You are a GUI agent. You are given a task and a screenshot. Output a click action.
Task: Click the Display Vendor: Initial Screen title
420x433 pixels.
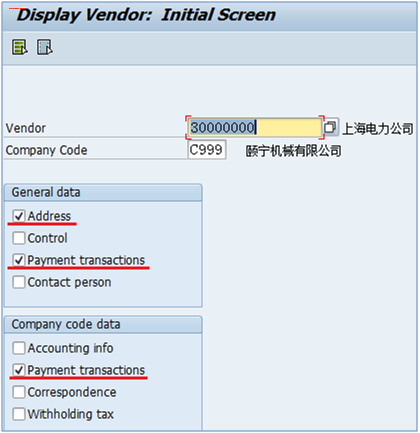click(146, 15)
